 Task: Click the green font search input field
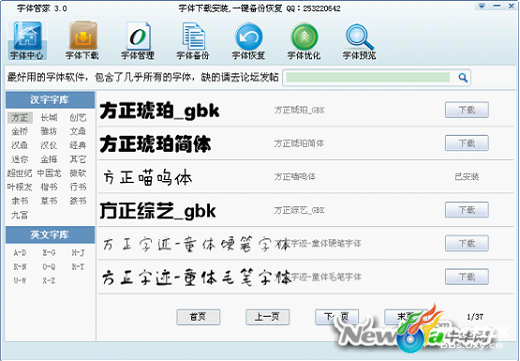(368, 77)
